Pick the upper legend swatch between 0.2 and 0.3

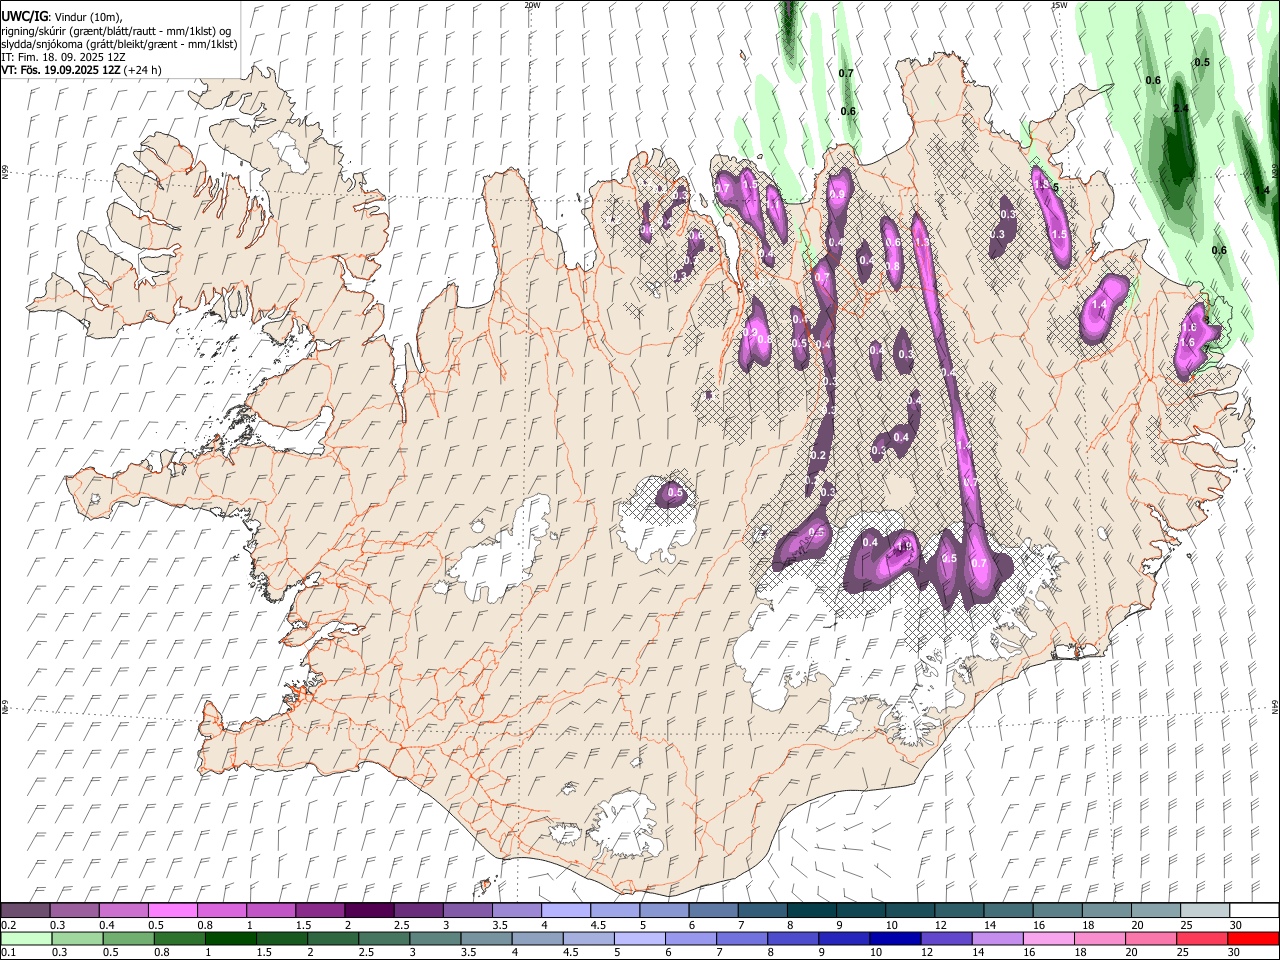25,911
